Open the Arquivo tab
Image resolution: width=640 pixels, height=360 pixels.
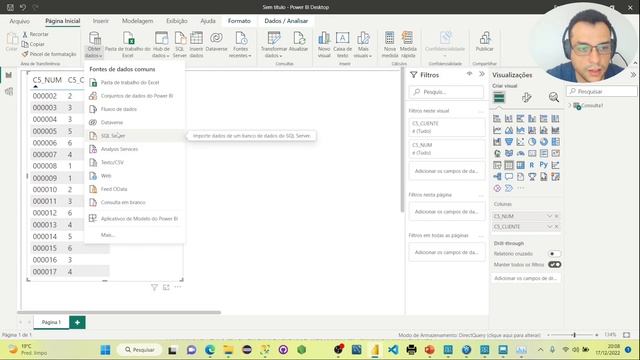[20, 21]
